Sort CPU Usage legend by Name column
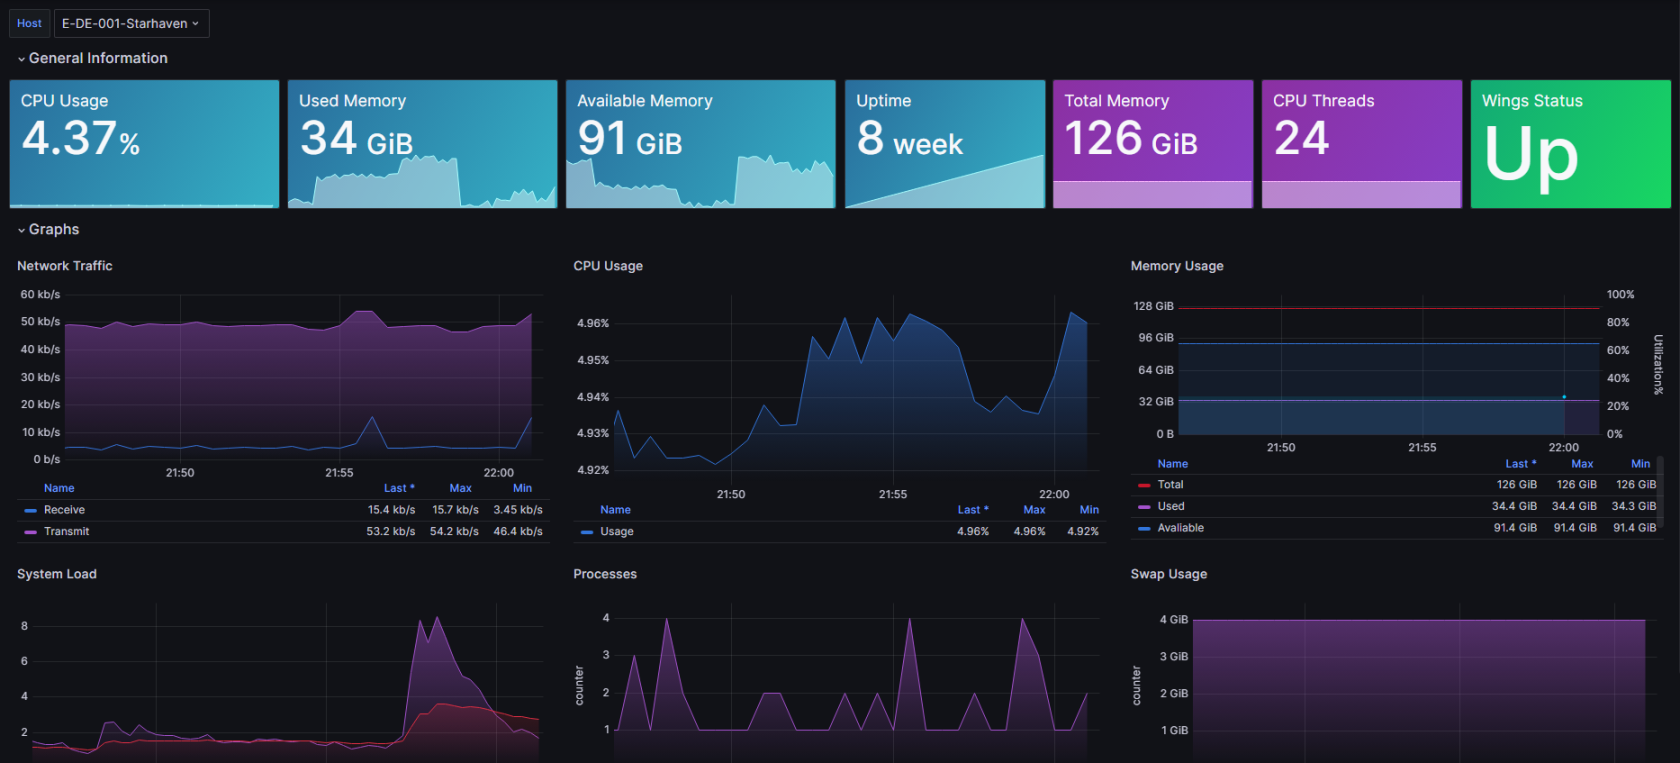 pyautogui.click(x=615, y=510)
